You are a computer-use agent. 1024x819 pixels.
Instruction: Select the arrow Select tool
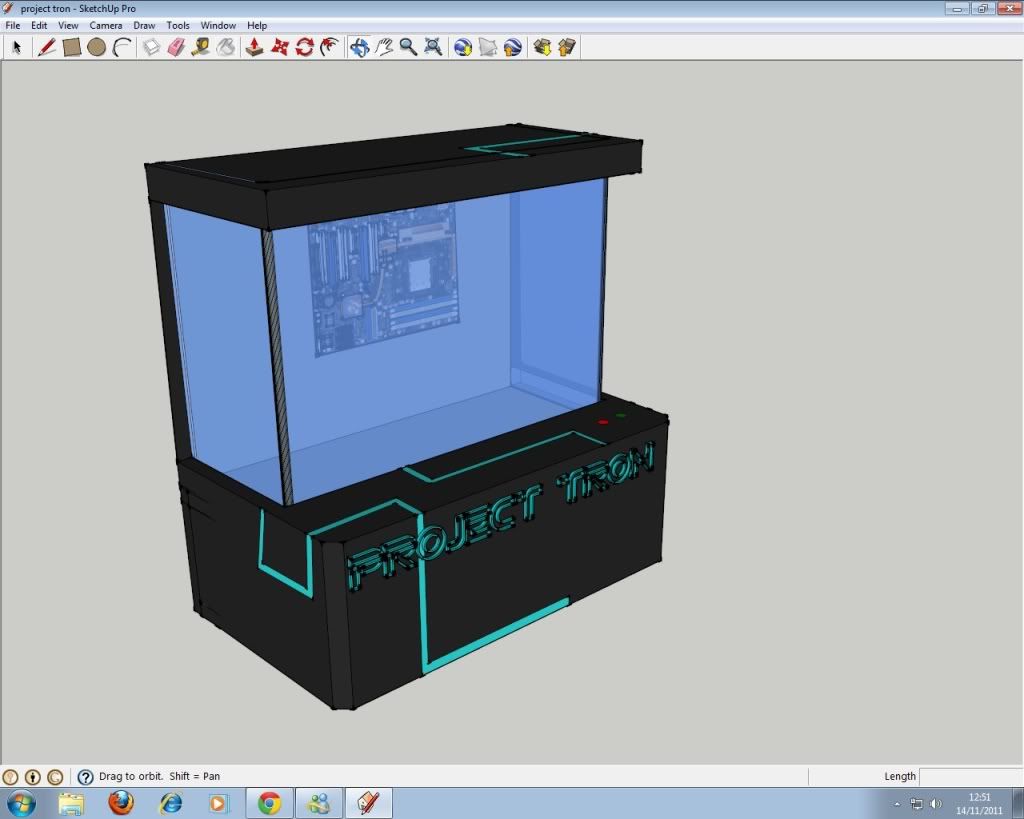[17, 47]
